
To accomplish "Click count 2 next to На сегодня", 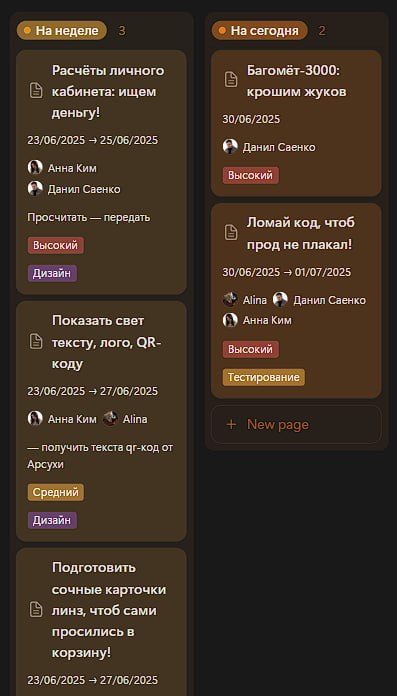I will point(322,31).
